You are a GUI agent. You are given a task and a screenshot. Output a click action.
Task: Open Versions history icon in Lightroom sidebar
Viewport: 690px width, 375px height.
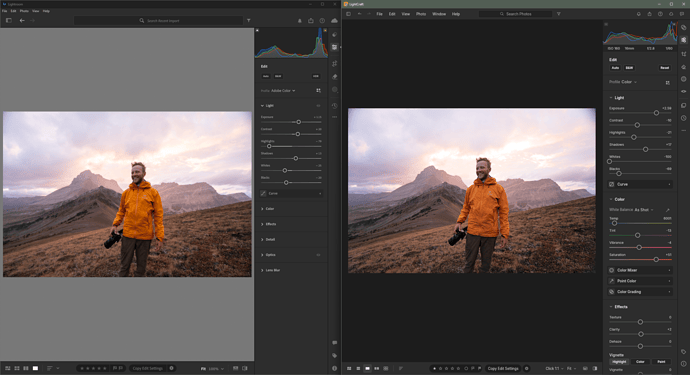pyautogui.click(x=334, y=106)
